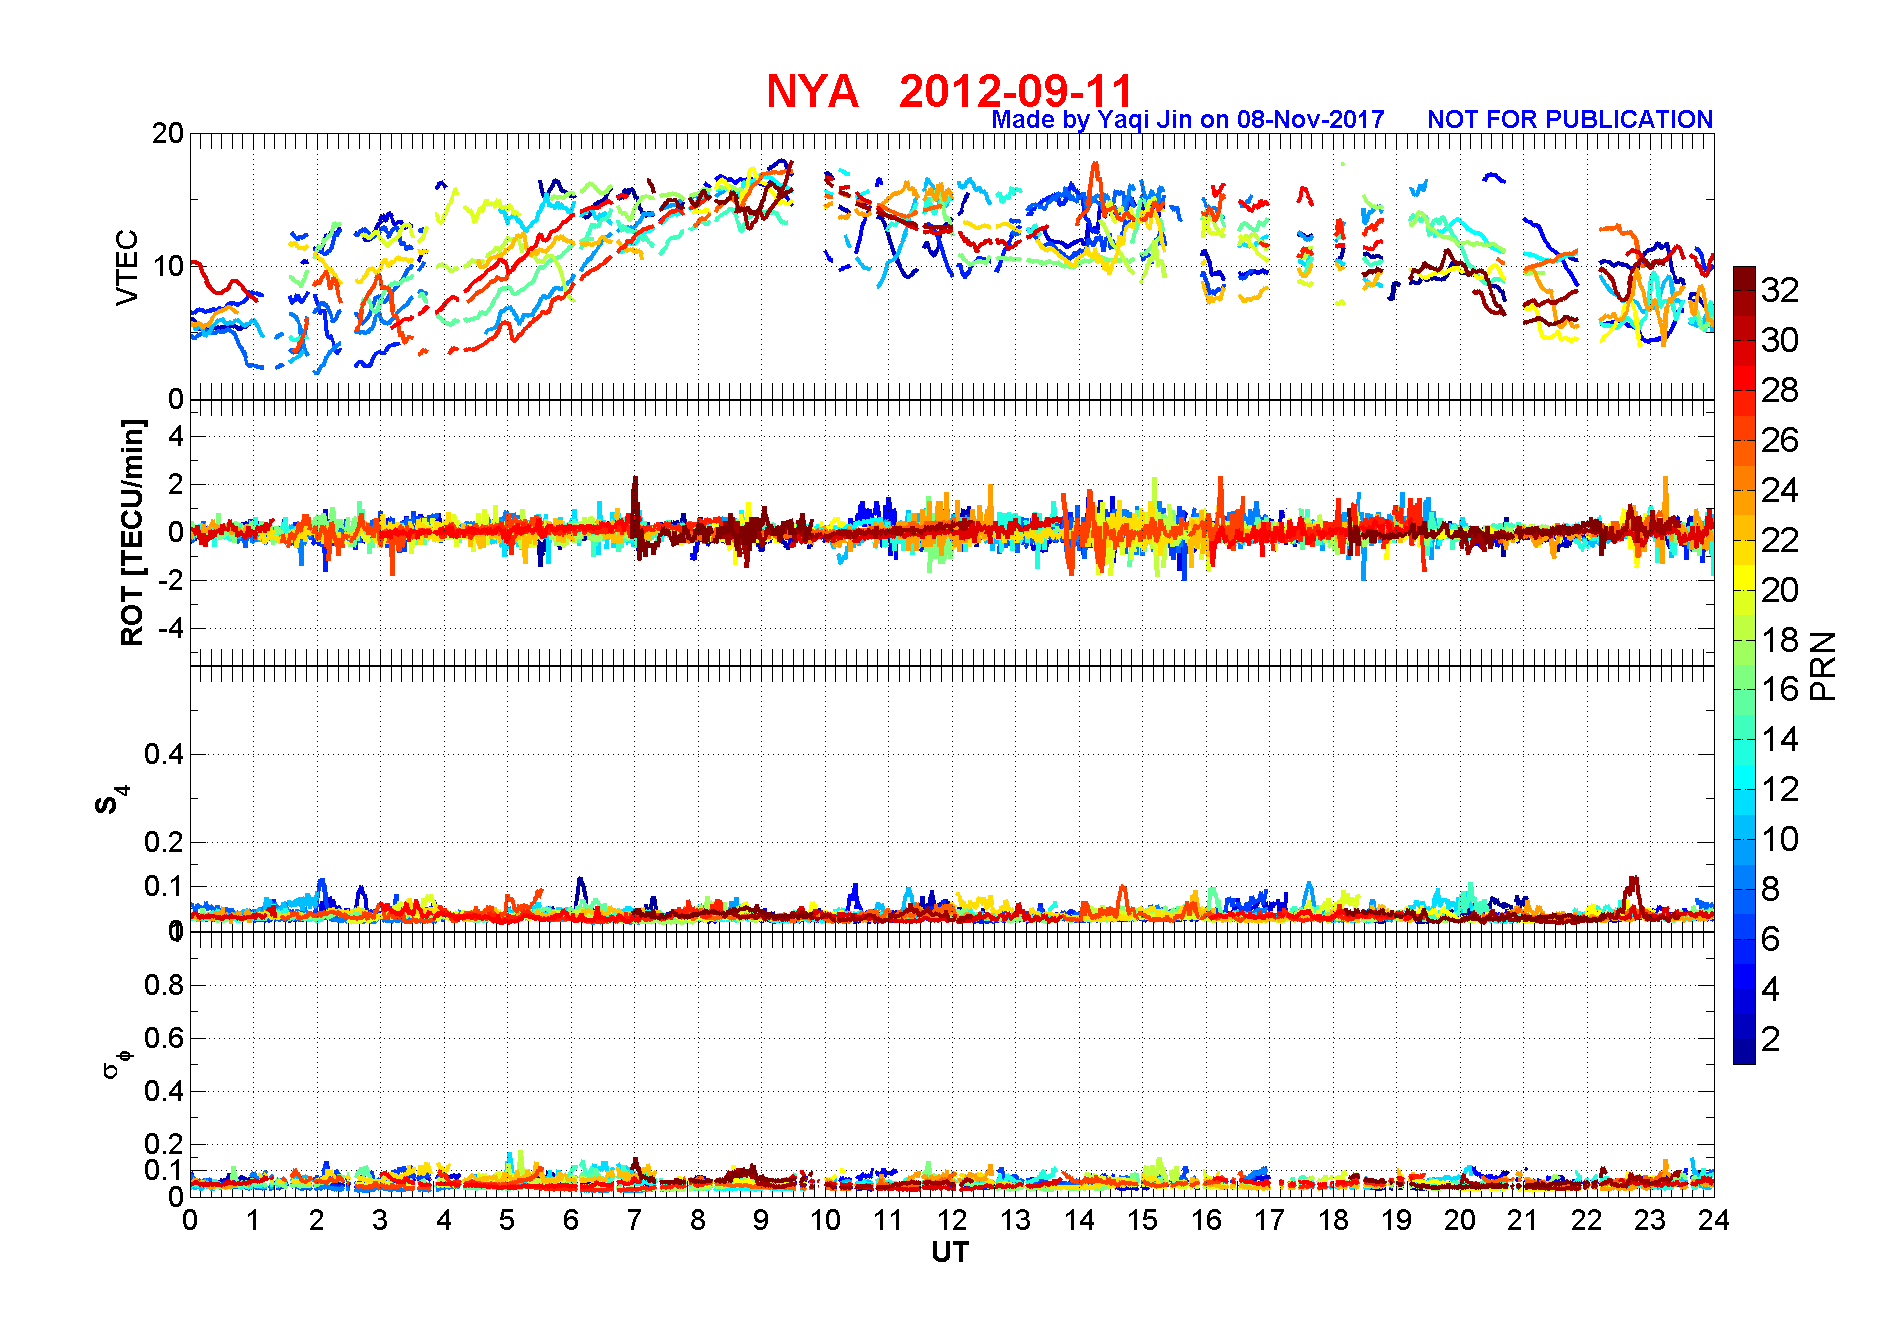Viewport: 1904px width, 1330px height.
Task: Click the sigma-phi y-axis label
Action: point(116,1063)
